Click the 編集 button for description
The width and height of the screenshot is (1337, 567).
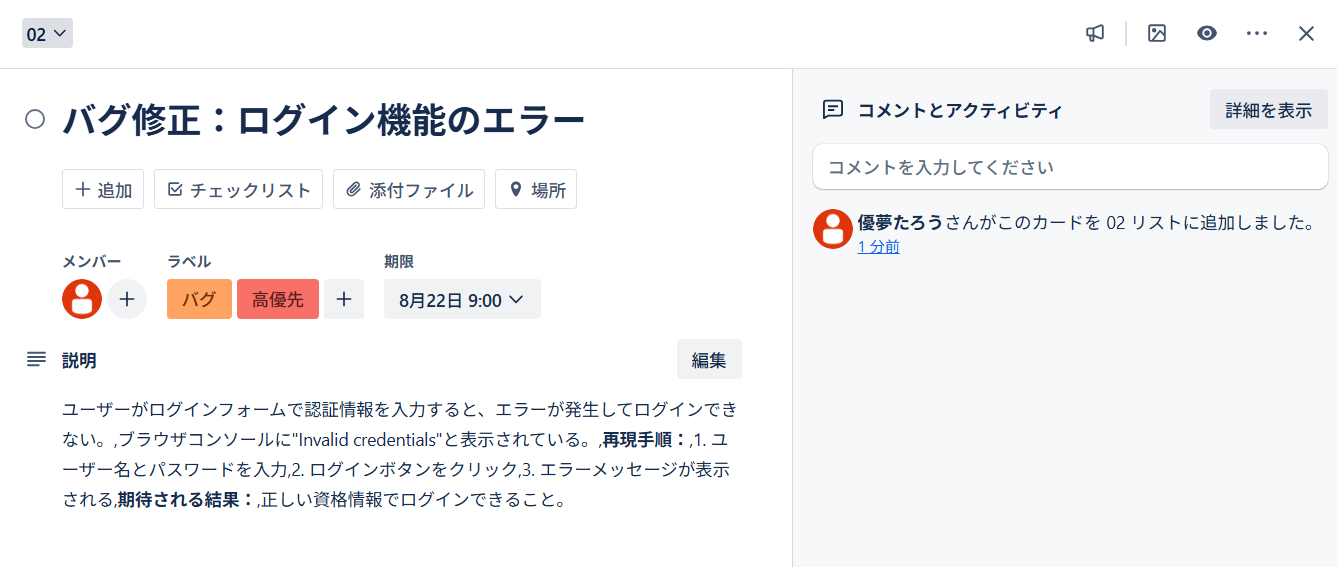pos(709,360)
